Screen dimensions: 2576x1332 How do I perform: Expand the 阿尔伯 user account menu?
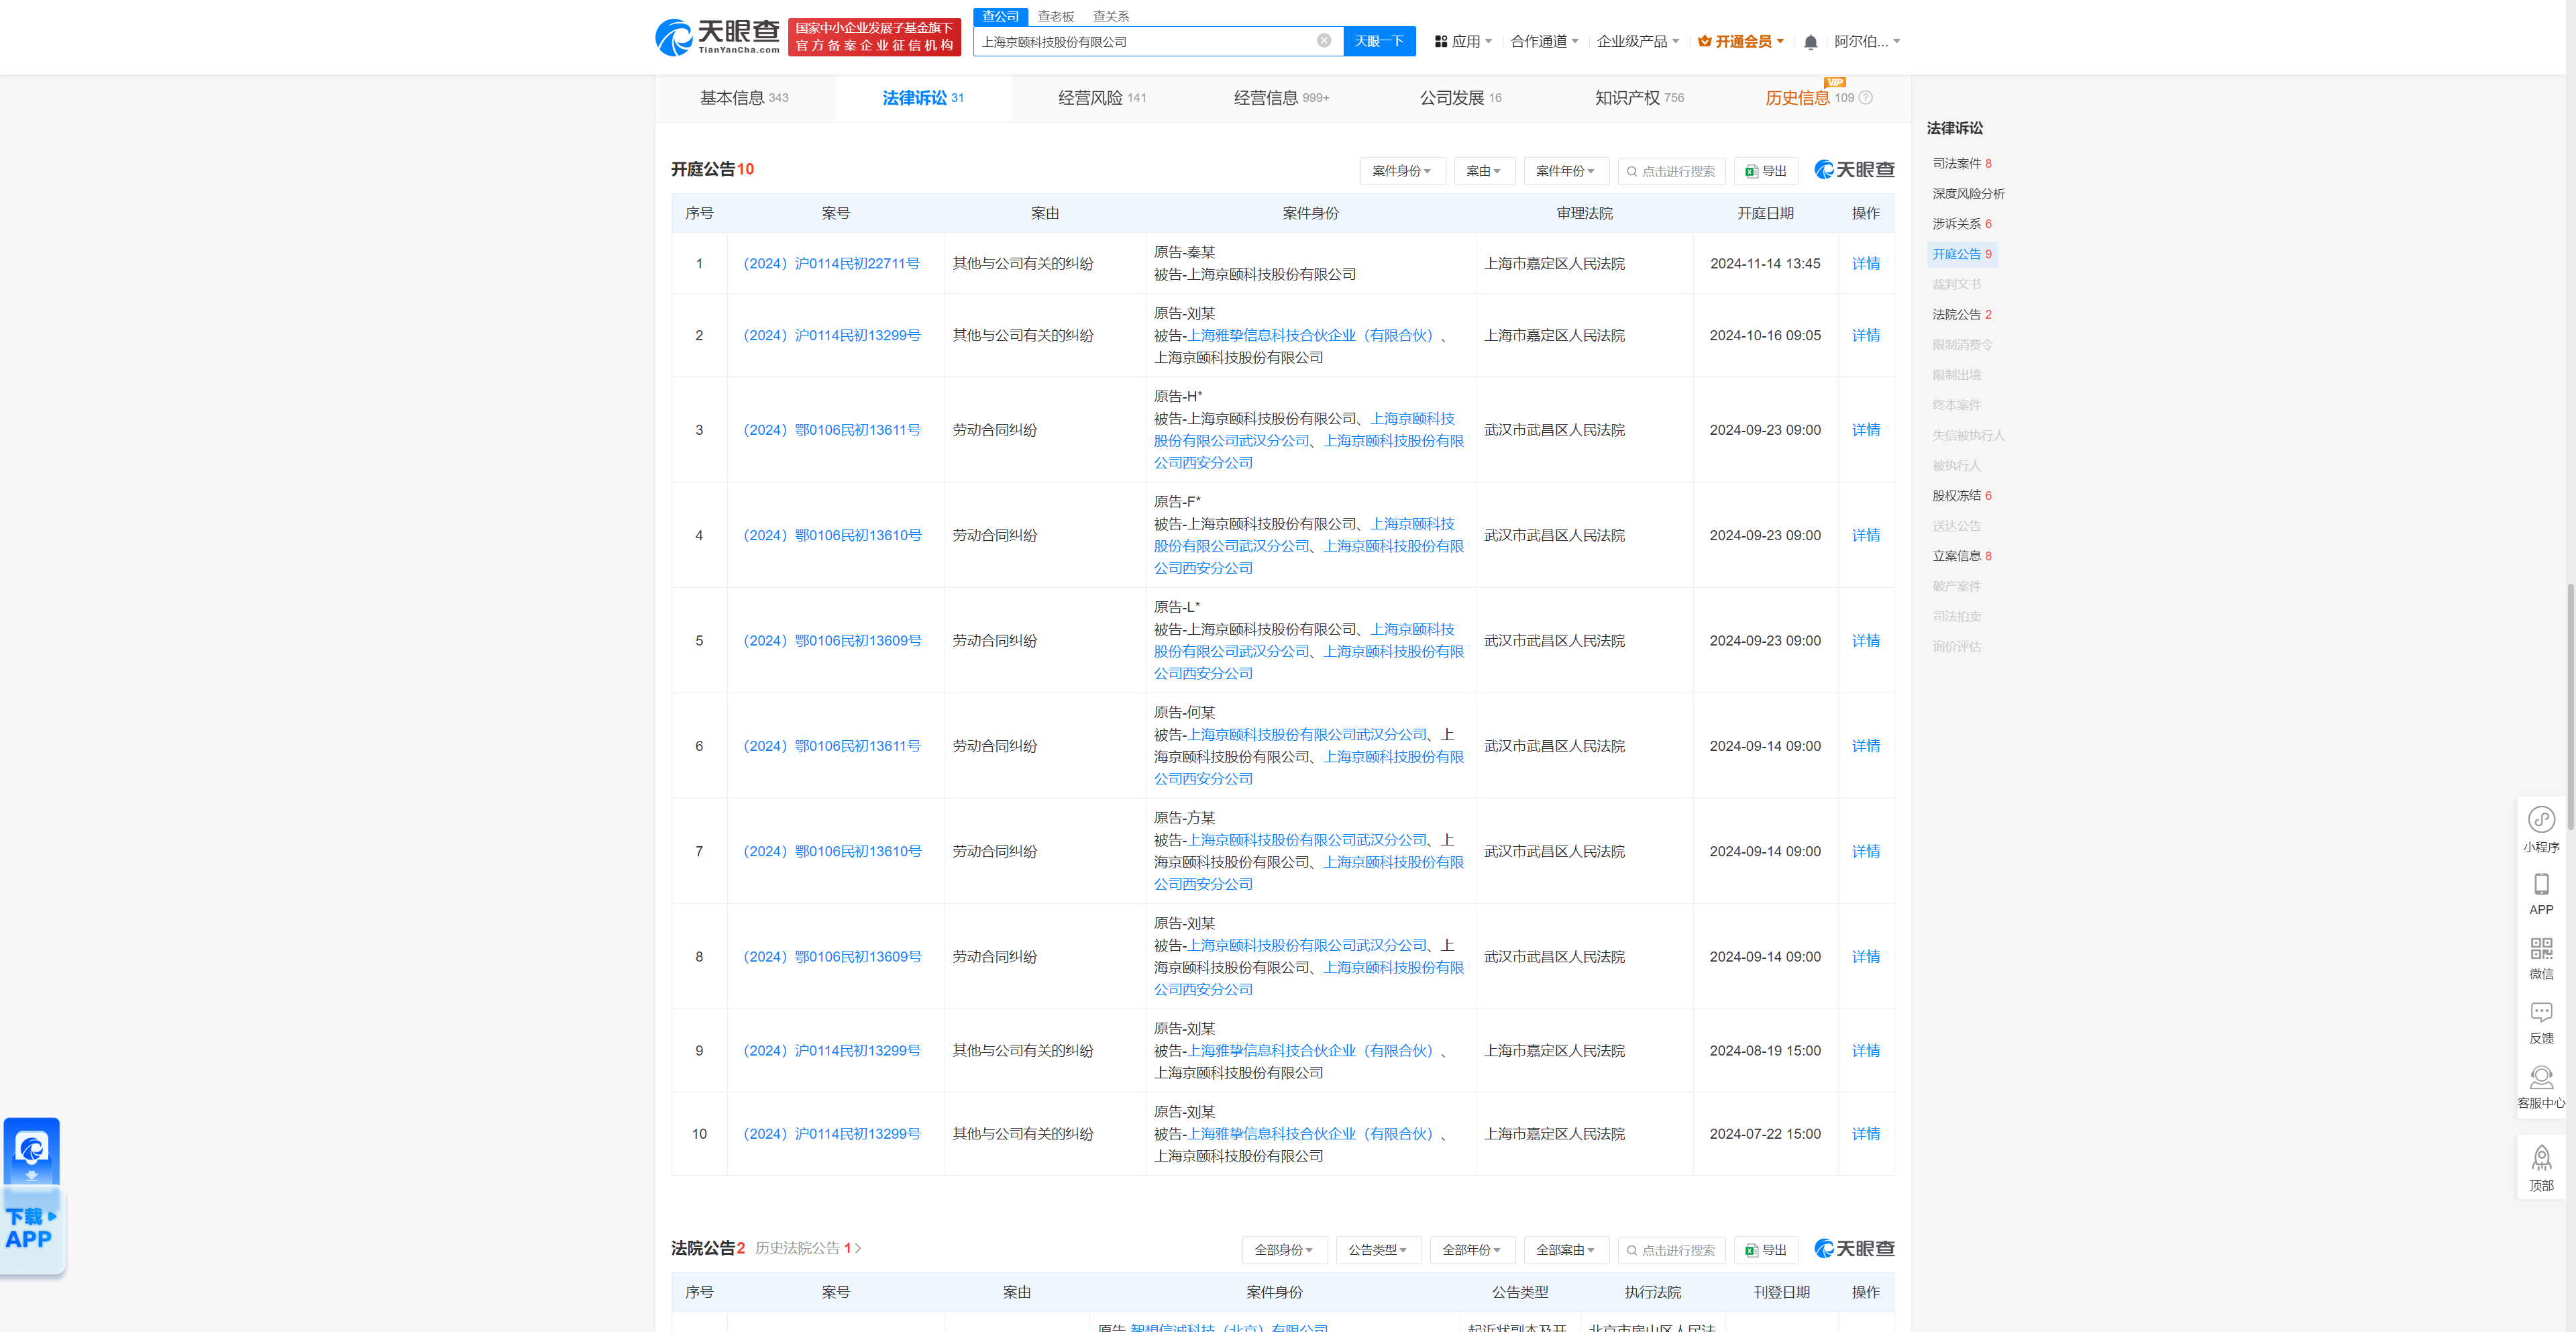(x=1867, y=42)
